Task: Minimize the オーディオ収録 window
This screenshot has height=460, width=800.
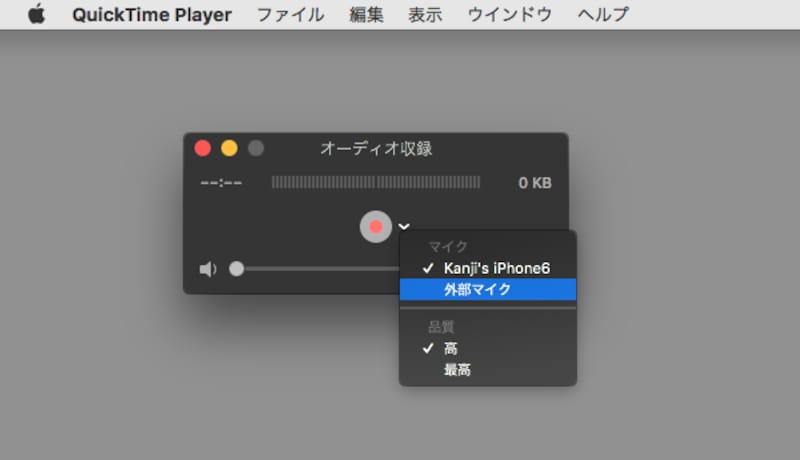Action: (229, 148)
